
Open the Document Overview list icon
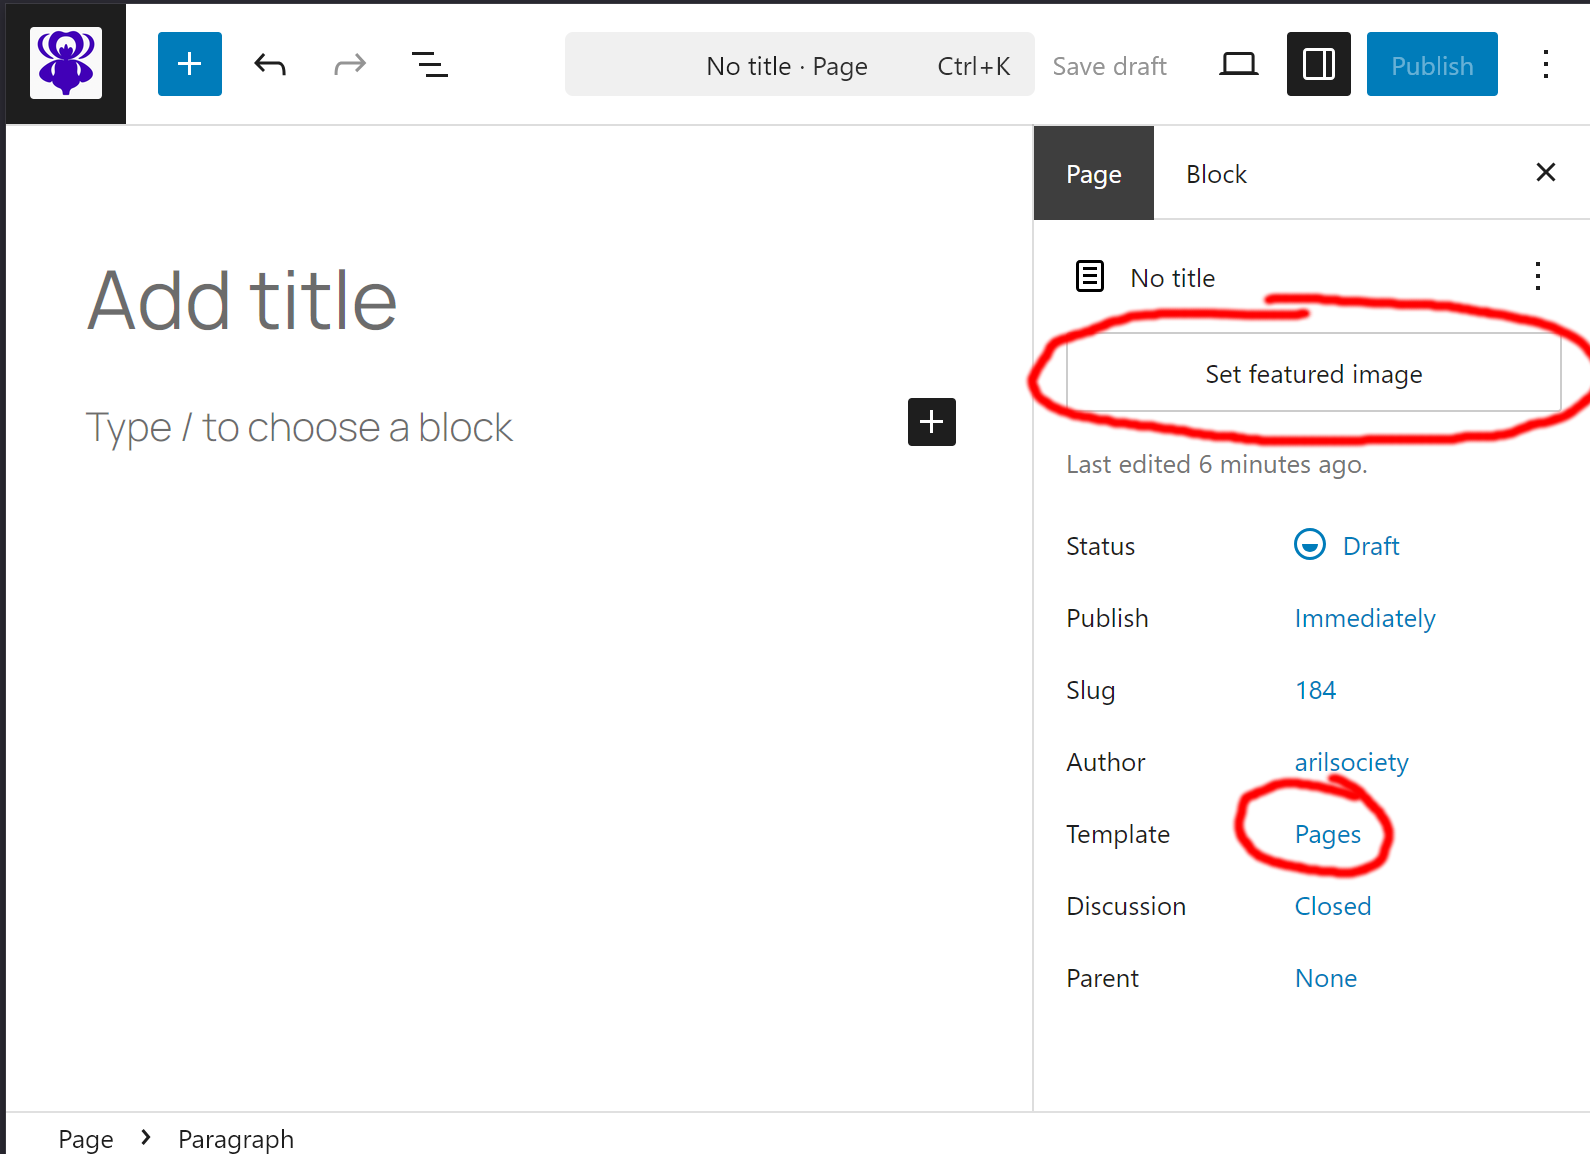(x=430, y=65)
